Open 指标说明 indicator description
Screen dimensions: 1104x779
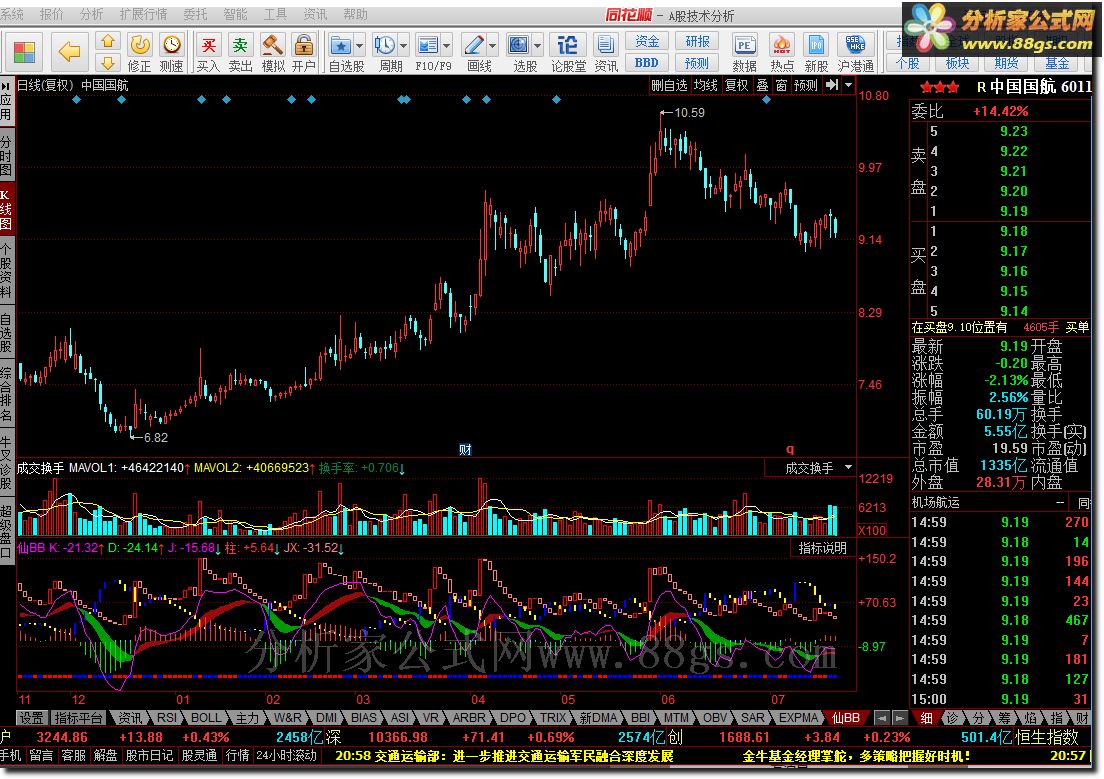(822, 548)
